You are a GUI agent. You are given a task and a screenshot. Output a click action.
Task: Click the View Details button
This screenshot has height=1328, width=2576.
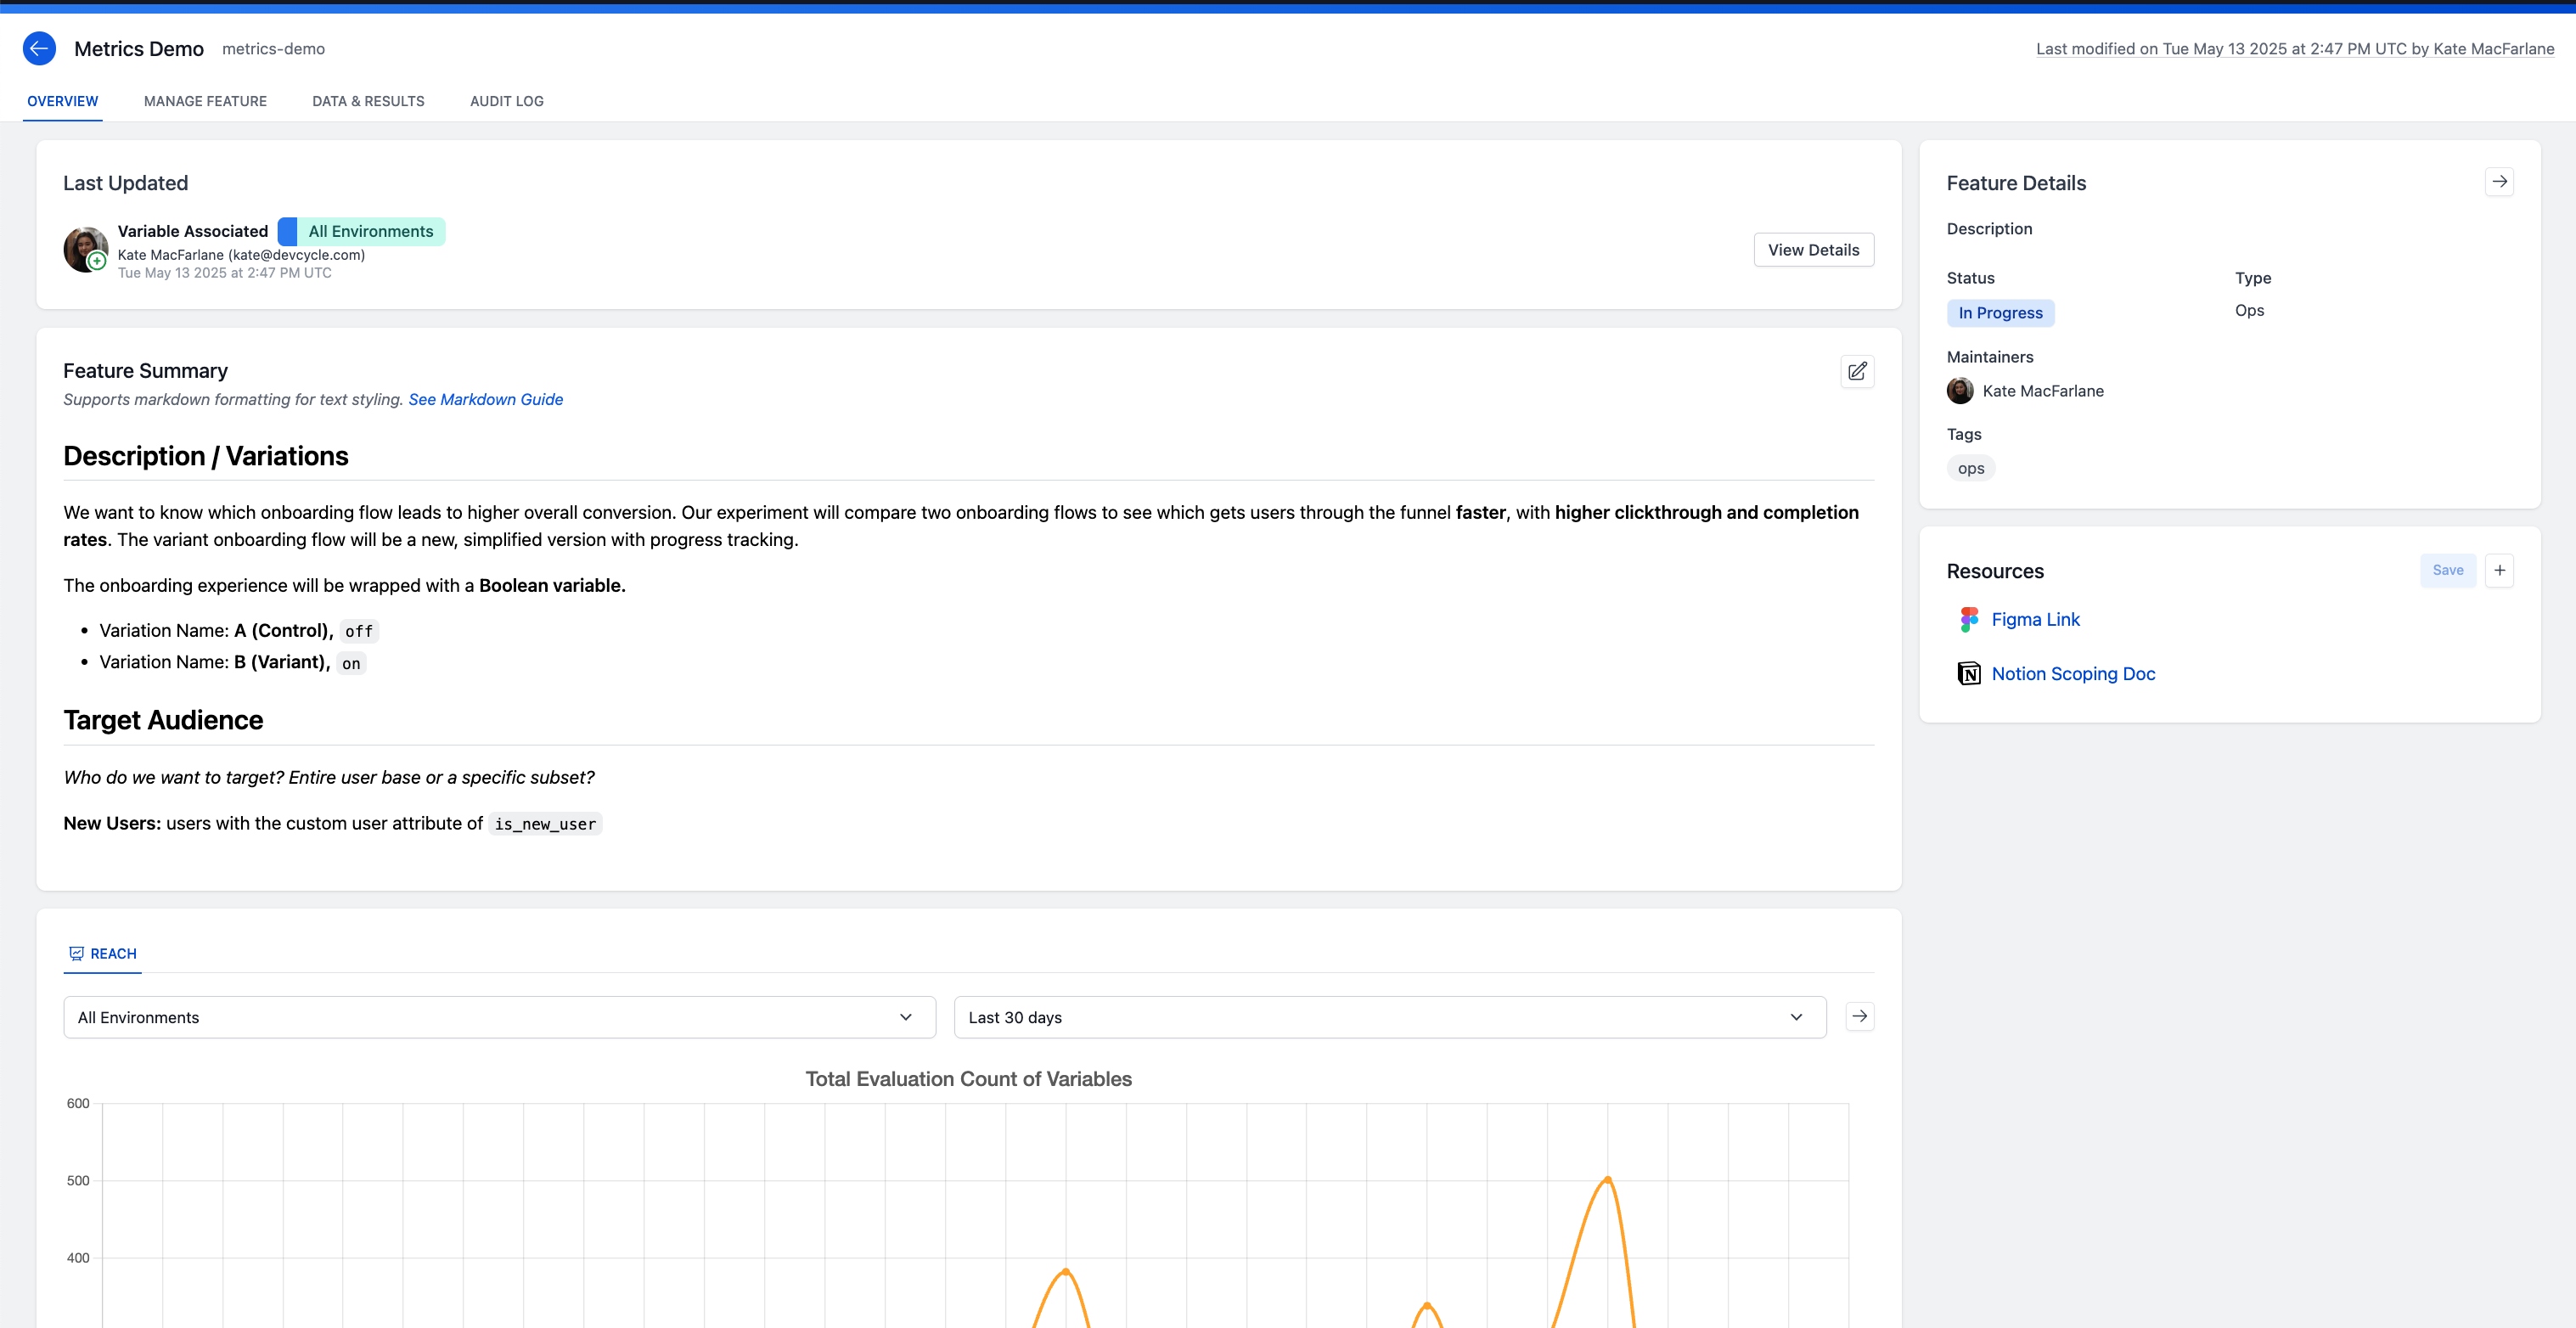(1813, 249)
